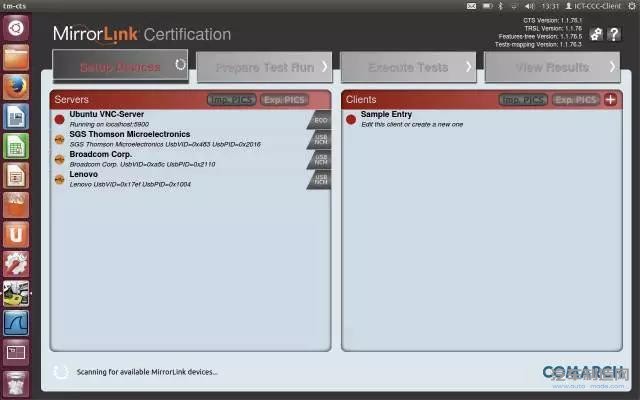Open the MirrorLink CTS app launcher icon

(16, 293)
